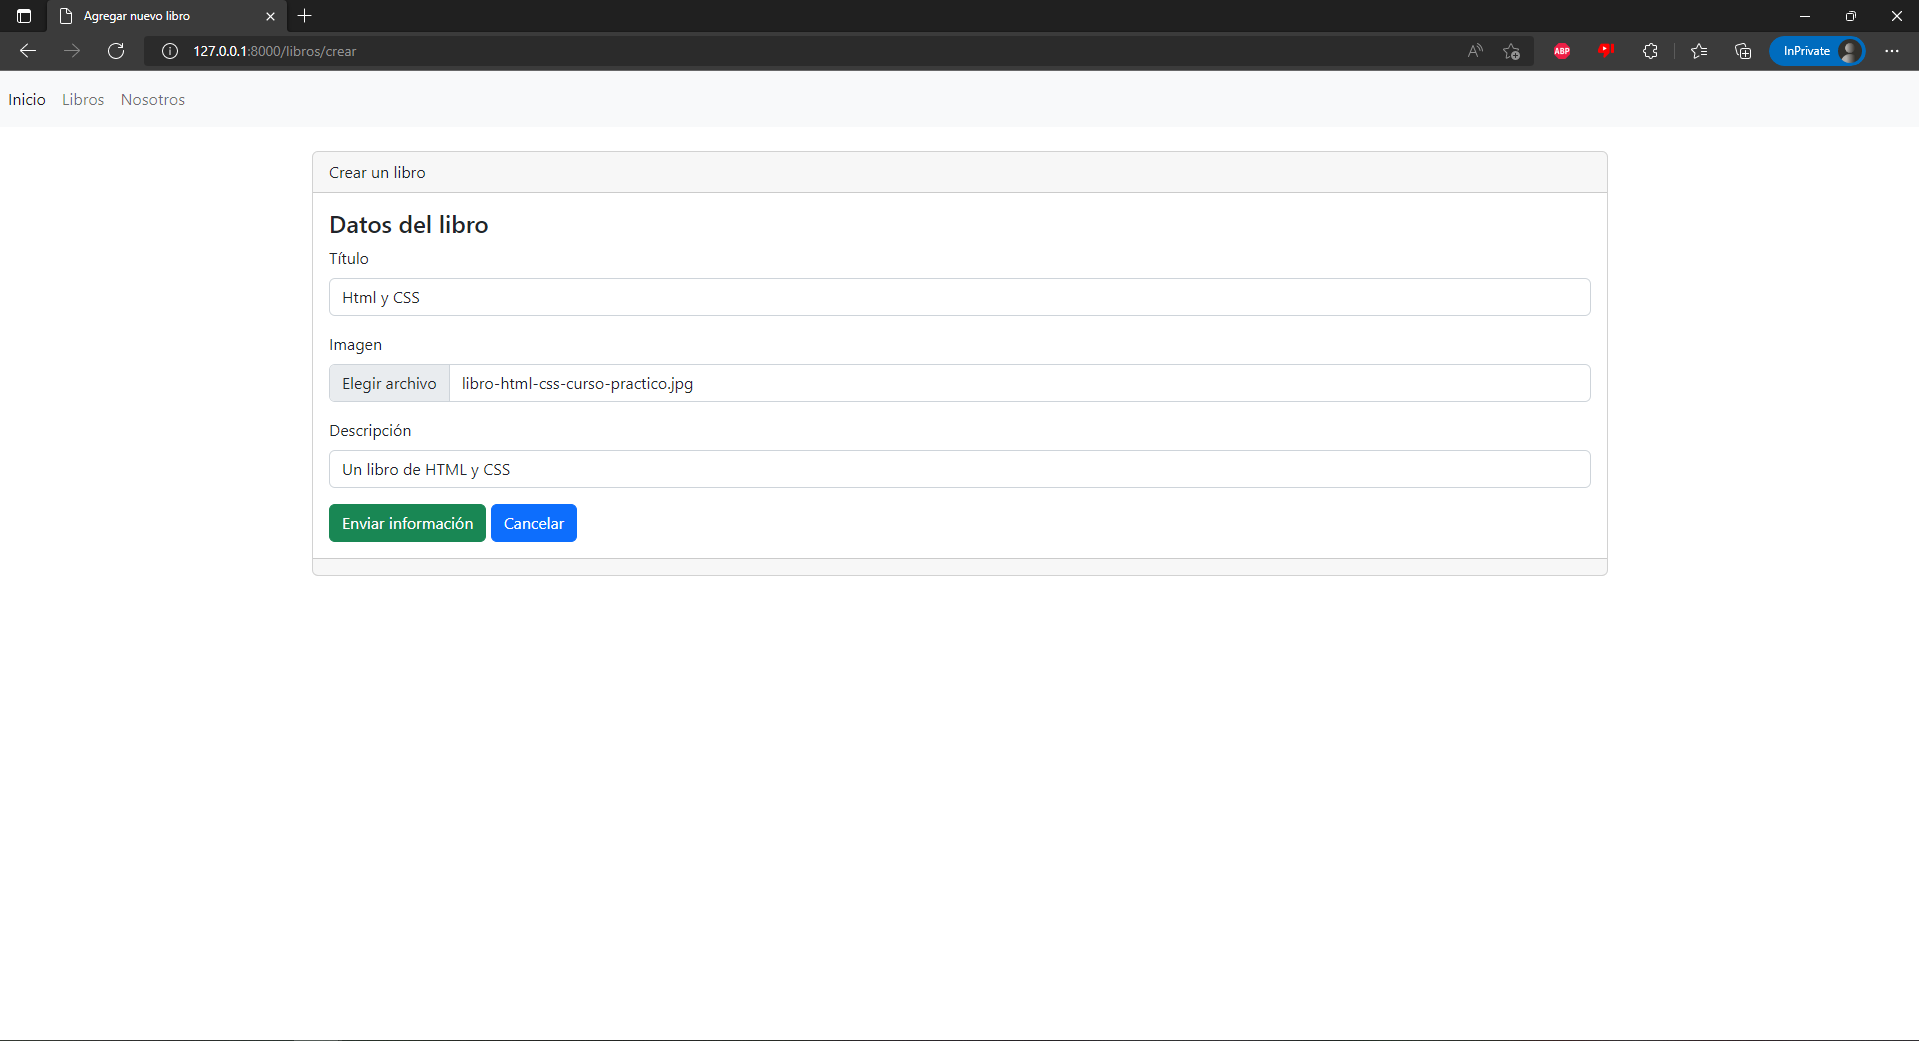1919x1041 pixels.
Task: Click the site information icon in address bar
Action: [x=169, y=51]
